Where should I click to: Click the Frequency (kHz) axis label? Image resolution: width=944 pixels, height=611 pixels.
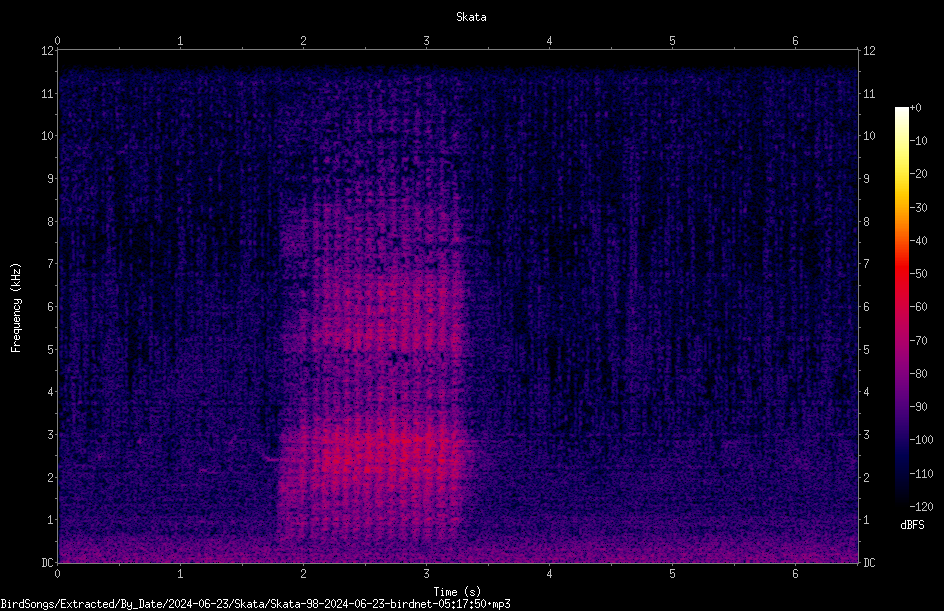pyautogui.click(x=16, y=308)
